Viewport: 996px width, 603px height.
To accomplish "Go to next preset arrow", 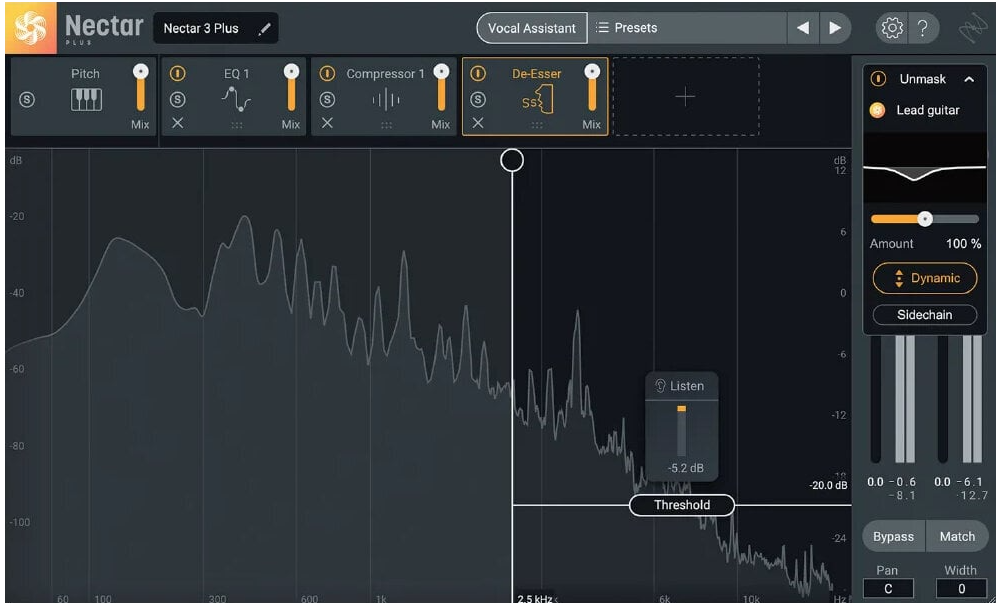I will tap(834, 28).
